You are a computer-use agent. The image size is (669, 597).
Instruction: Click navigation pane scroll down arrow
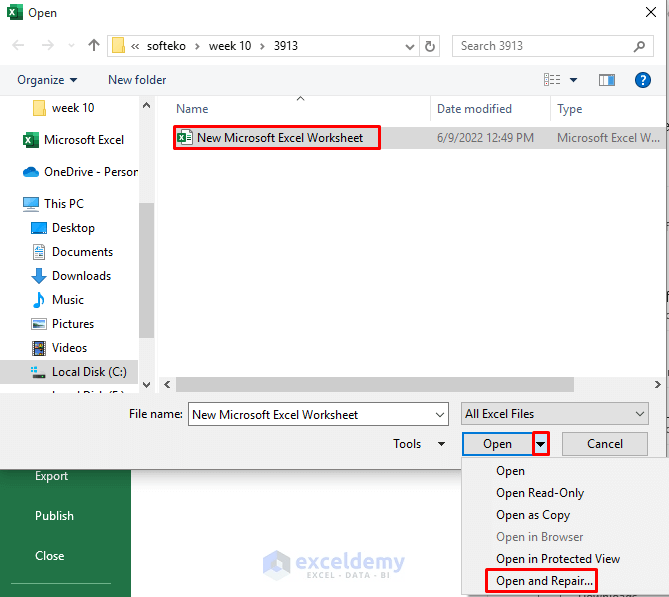point(146,385)
